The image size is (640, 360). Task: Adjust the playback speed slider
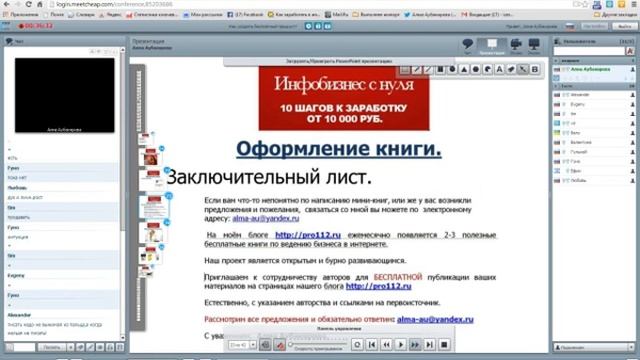pos(318,344)
